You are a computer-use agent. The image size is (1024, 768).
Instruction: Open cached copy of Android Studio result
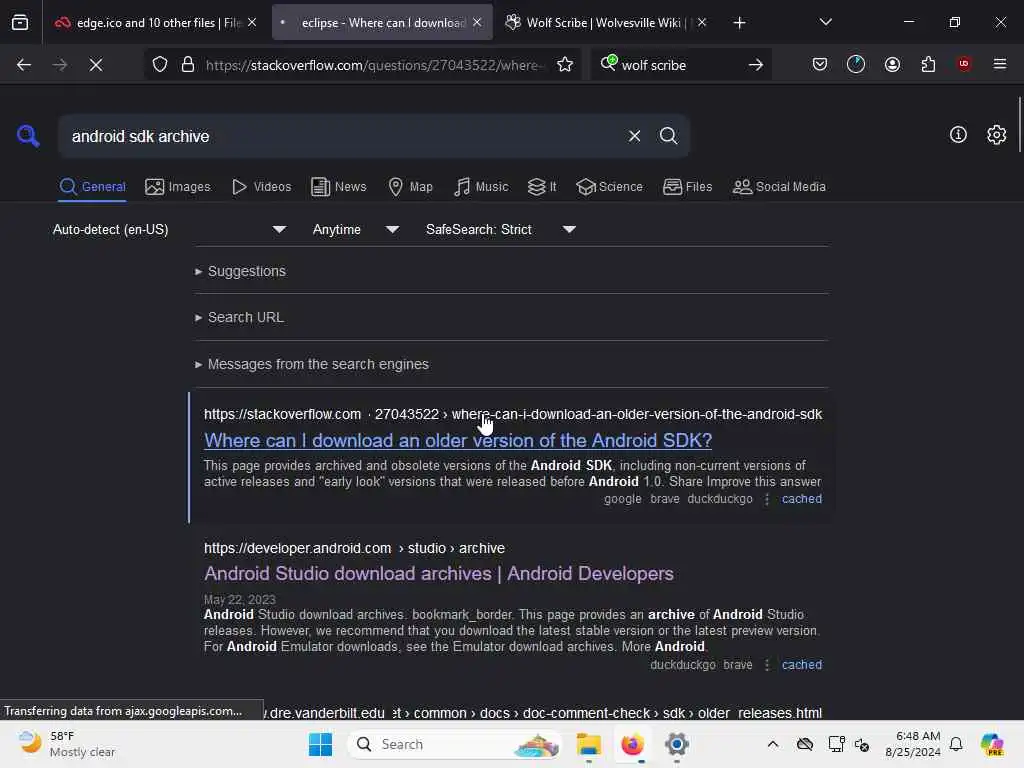pos(802,665)
